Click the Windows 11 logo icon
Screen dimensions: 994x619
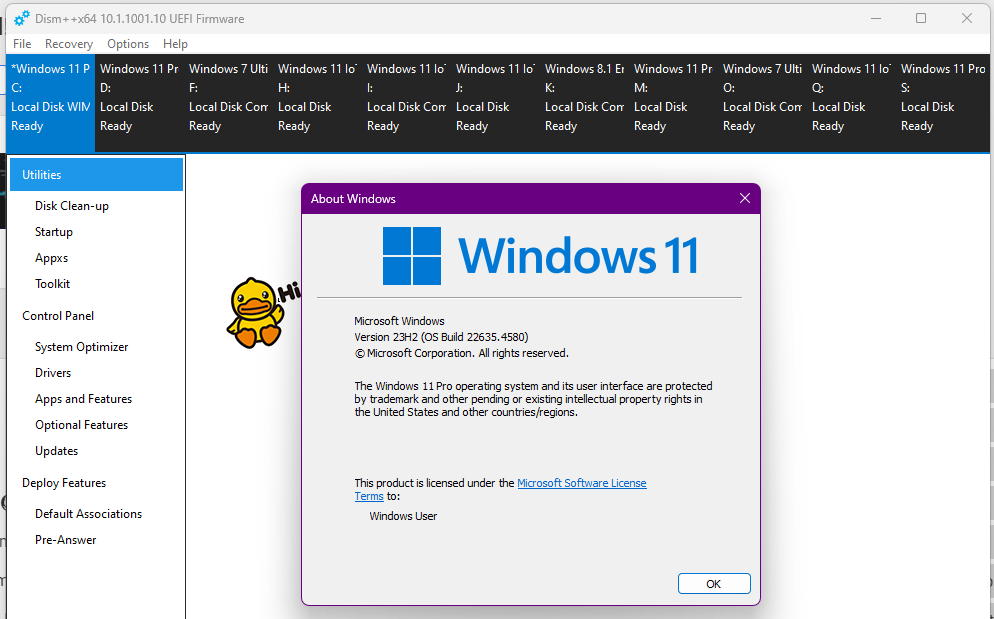[x=412, y=256]
